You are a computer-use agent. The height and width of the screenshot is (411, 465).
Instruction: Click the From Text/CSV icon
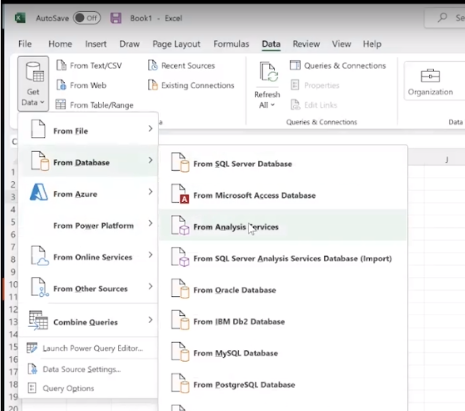click(61, 65)
